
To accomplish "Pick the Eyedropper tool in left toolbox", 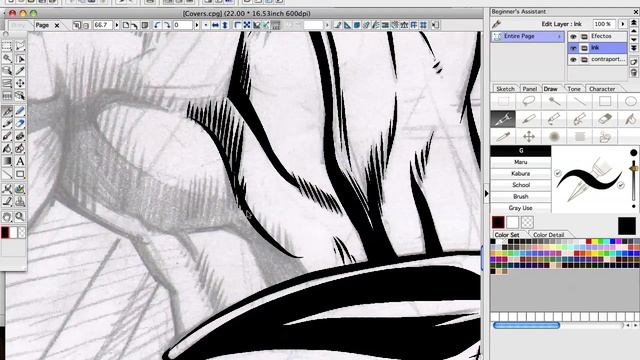I will [20, 71].
